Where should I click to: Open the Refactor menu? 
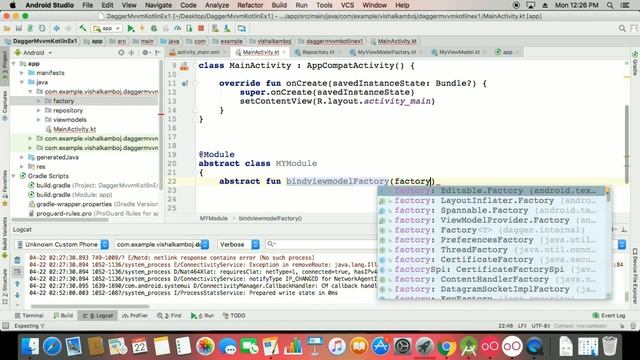click(x=250, y=5)
